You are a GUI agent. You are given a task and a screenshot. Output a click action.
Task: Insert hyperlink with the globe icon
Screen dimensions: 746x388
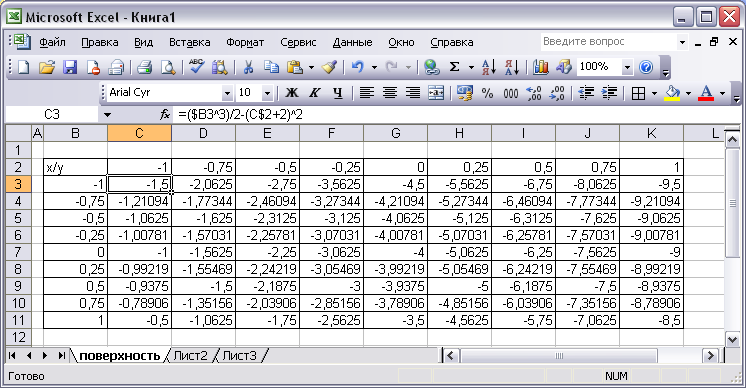[432, 67]
